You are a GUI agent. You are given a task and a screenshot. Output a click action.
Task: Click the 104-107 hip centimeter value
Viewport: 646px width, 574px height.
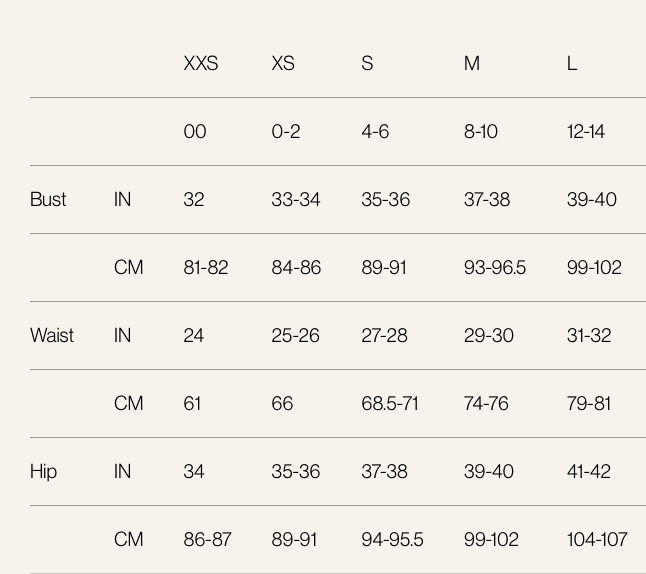click(x=597, y=539)
